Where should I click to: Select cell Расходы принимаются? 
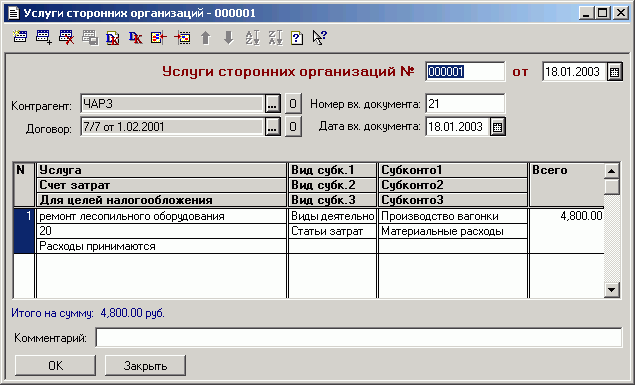click(161, 246)
